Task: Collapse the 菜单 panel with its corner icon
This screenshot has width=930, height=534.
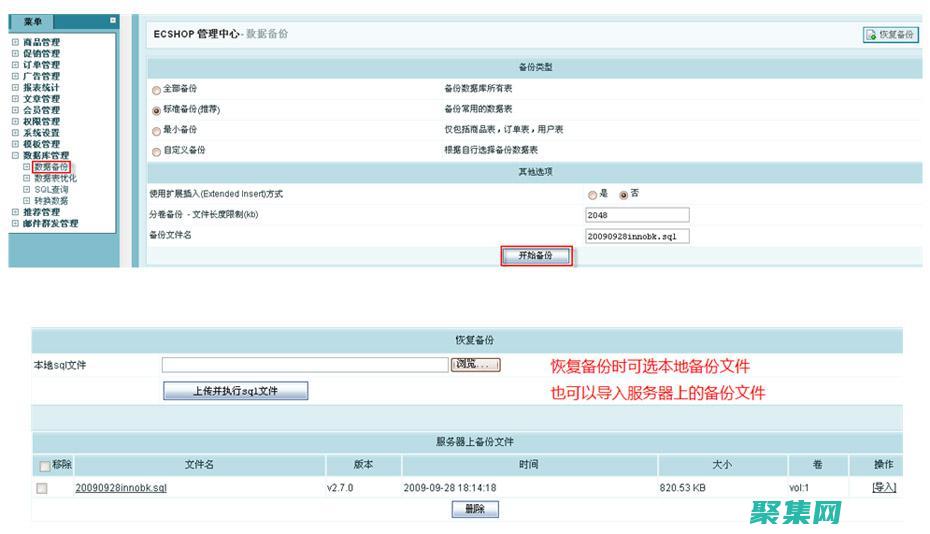Action: (x=113, y=20)
